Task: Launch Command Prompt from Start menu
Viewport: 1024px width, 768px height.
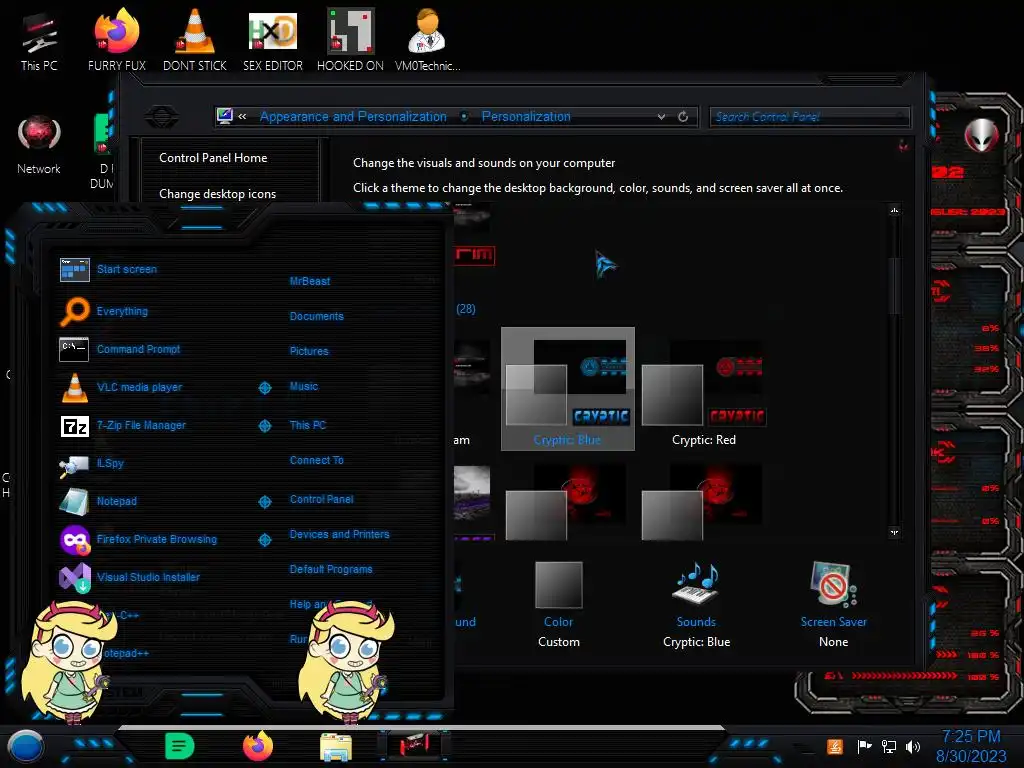Action: (x=120, y=349)
